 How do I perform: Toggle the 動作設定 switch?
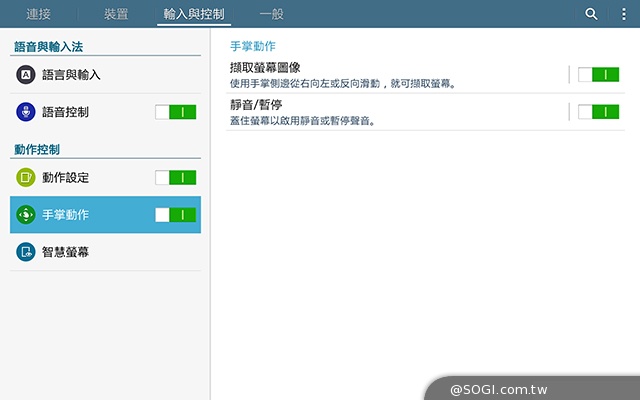point(176,177)
